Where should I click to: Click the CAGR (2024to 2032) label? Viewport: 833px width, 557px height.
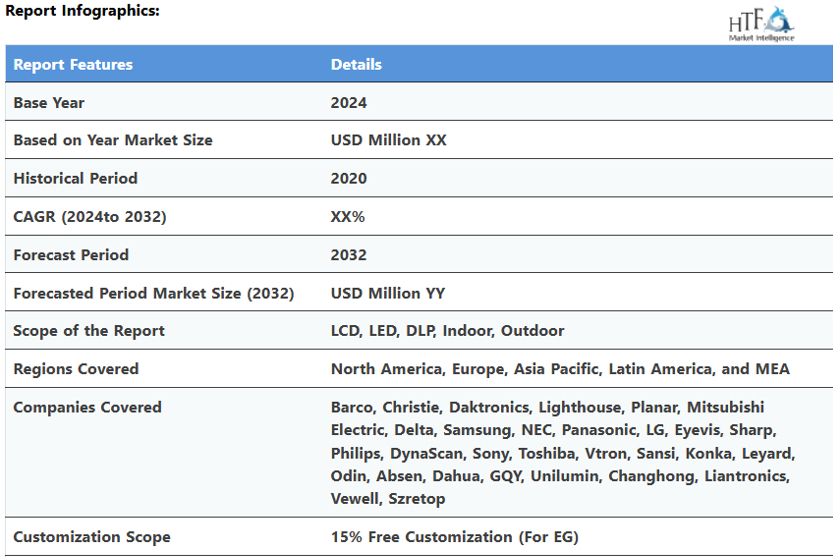(x=90, y=216)
